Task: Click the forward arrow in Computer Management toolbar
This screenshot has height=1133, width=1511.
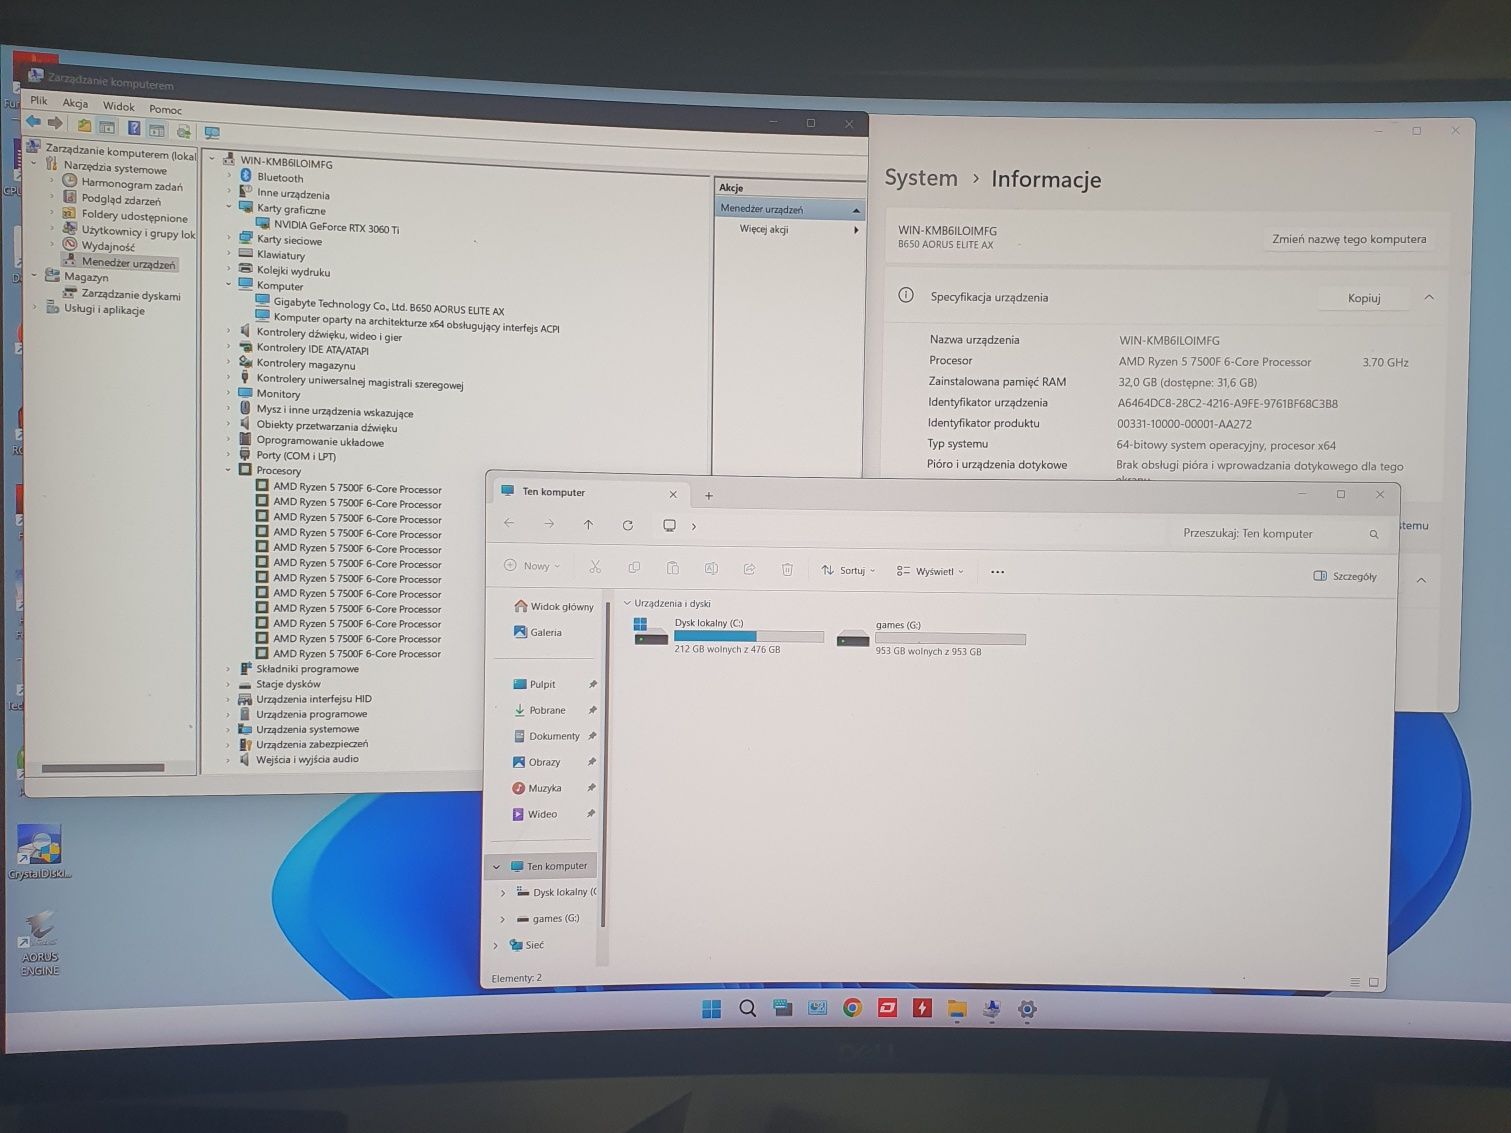Action: 56,123
